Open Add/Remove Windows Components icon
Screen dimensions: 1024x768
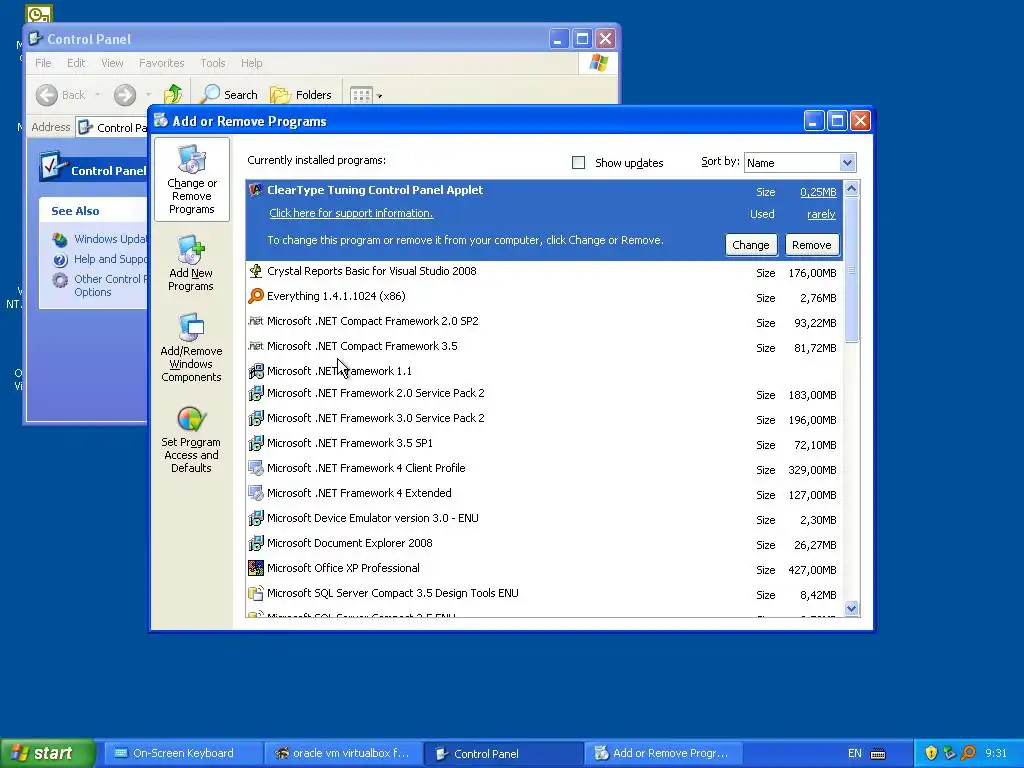pyautogui.click(x=191, y=327)
